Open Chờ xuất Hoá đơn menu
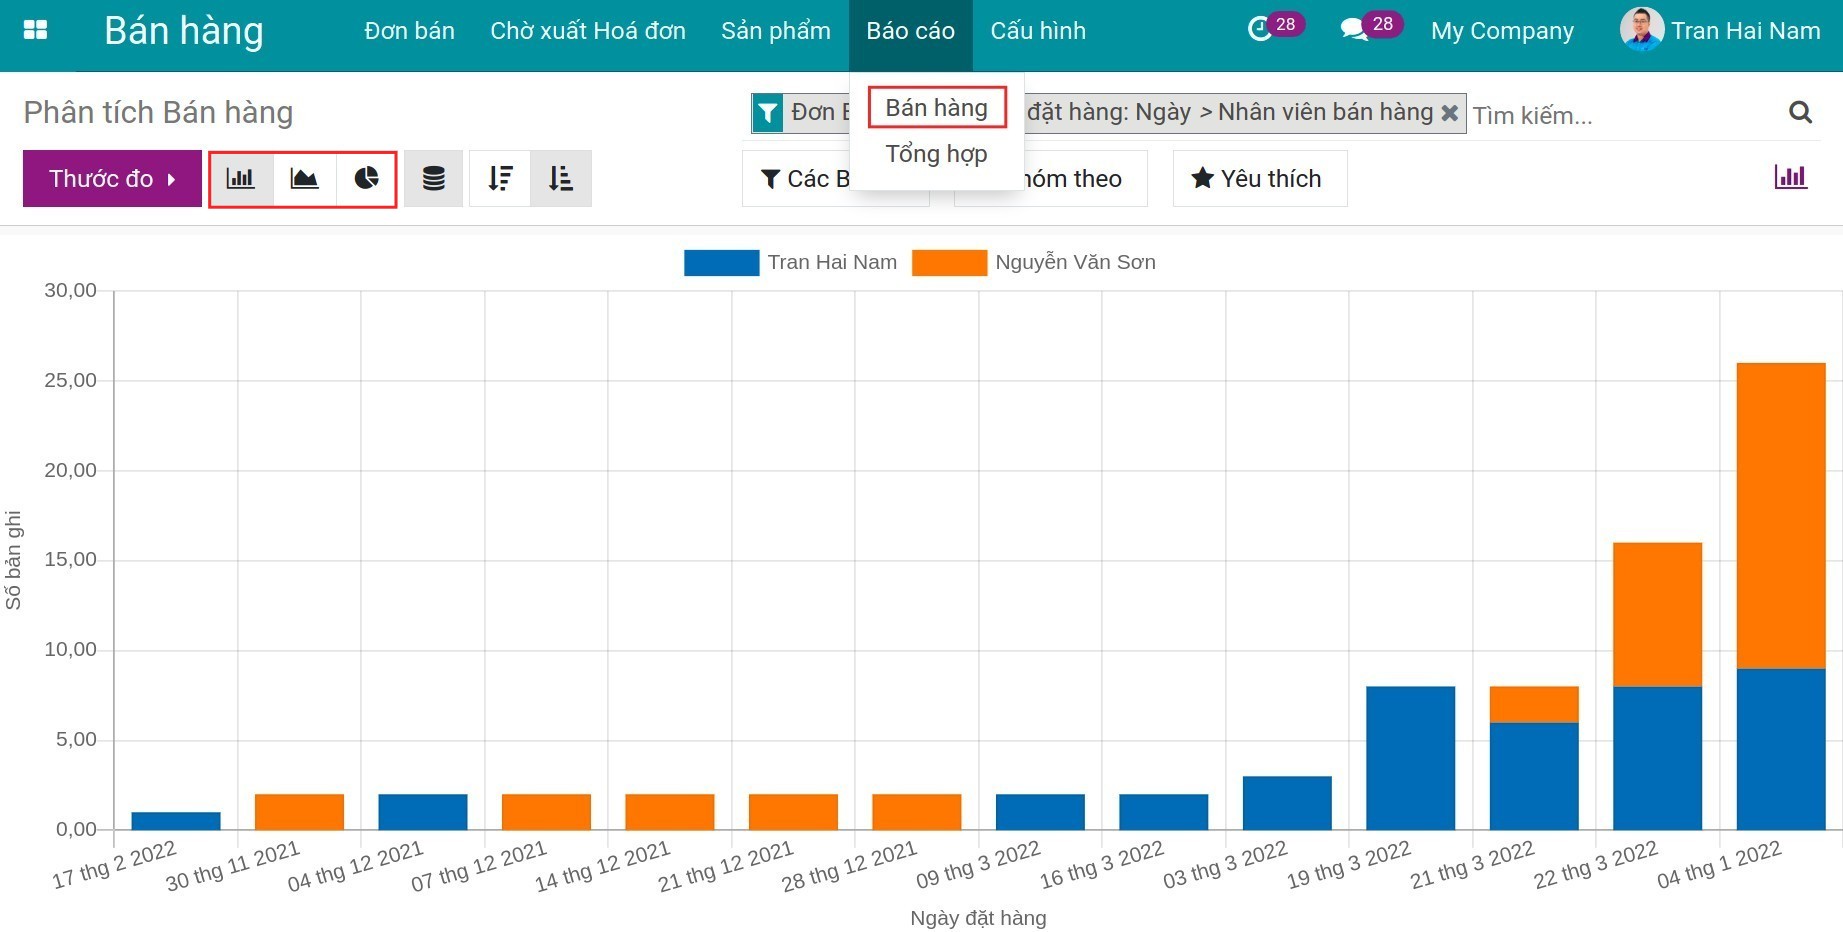This screenshot has width=1843, height=932. coord(588,31)
